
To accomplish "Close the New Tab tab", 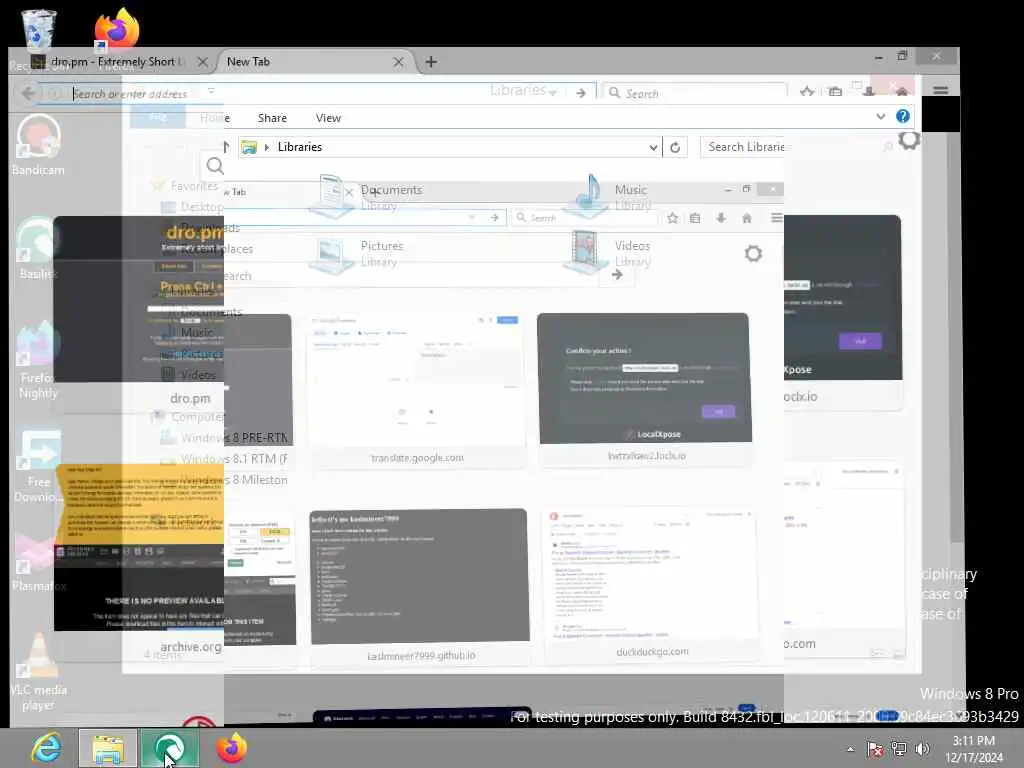I will [x=398, y=62].
